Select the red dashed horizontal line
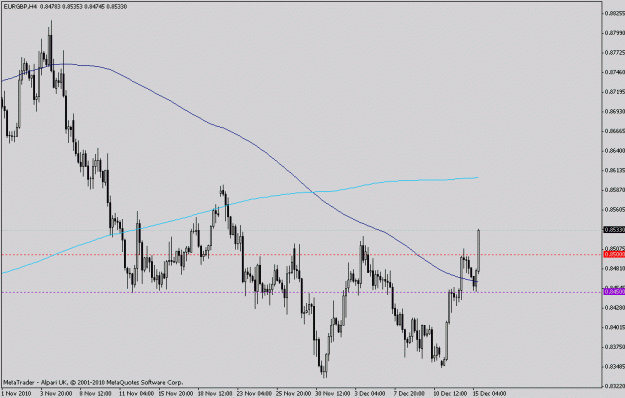Screen dimensions: 625x398 click(x=303, y=254)
